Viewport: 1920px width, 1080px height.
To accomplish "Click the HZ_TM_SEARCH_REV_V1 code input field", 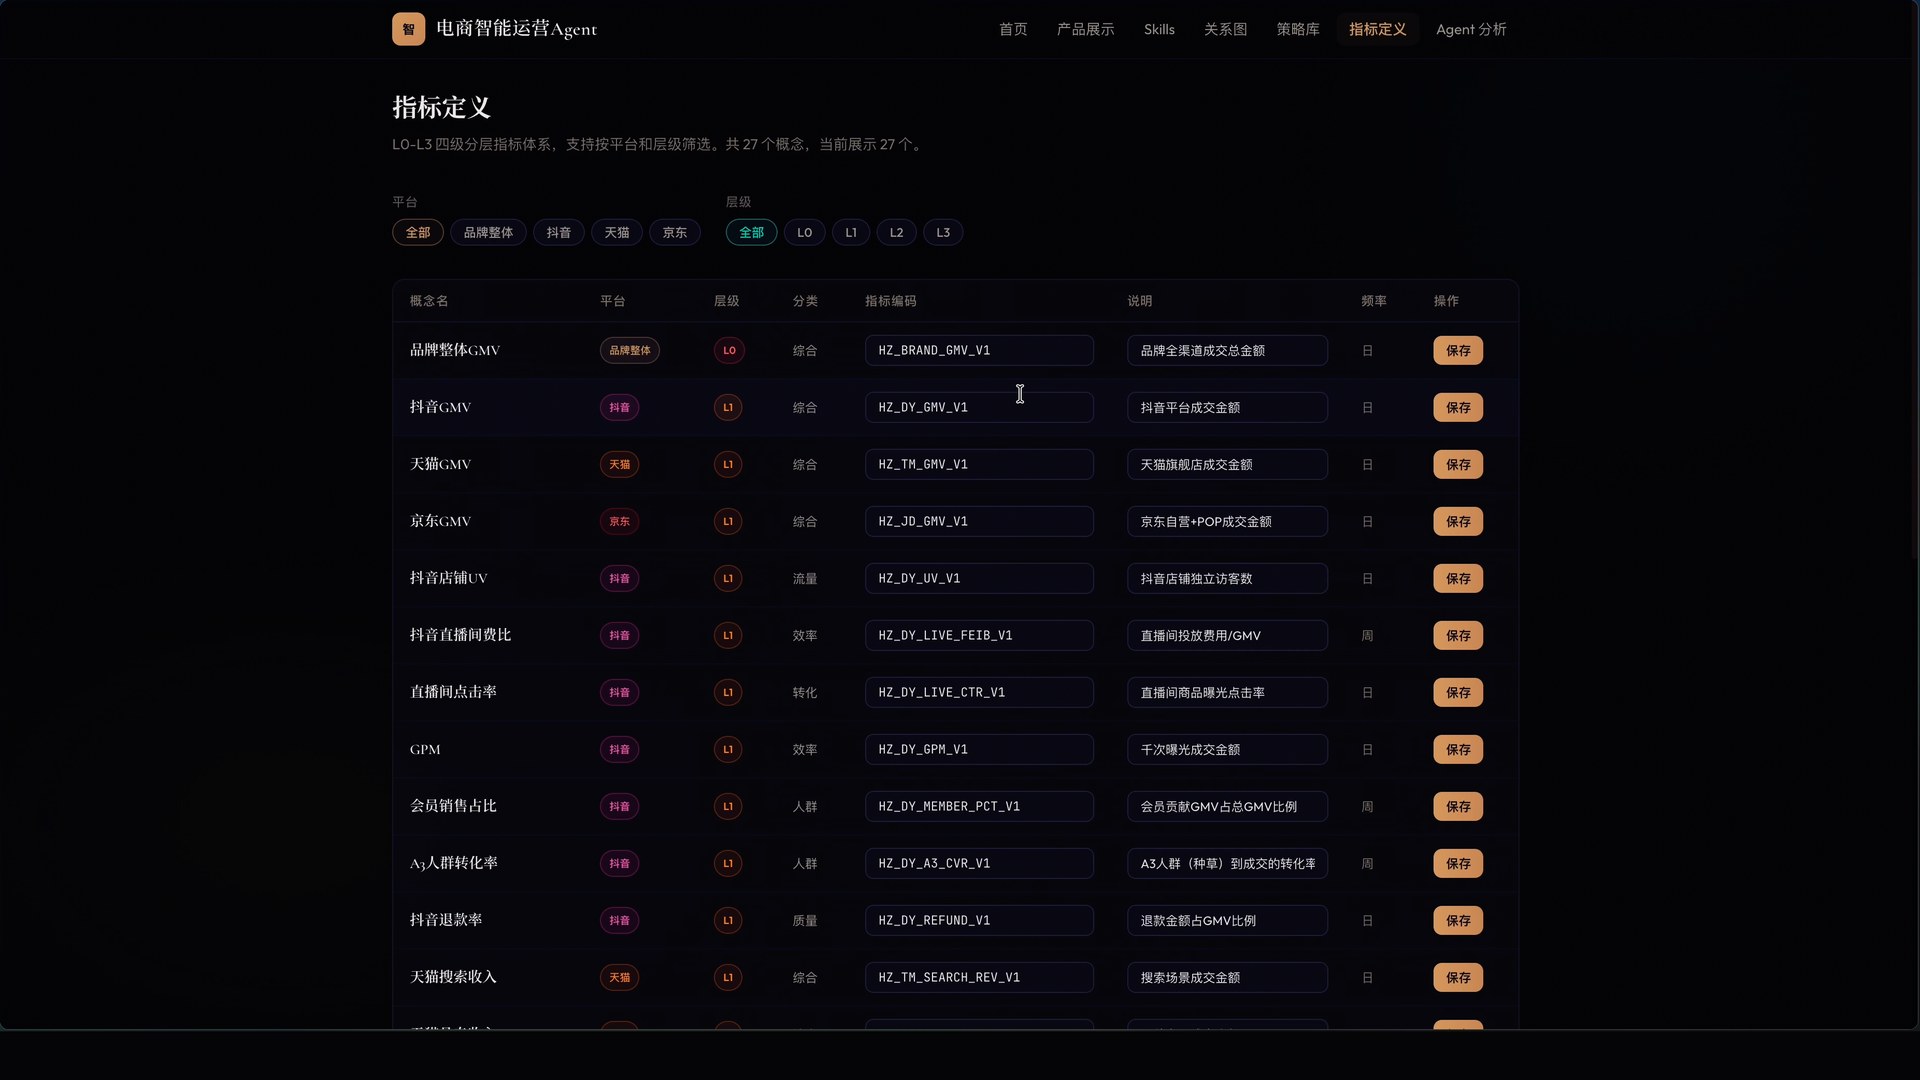I will (x=978, y=977).
